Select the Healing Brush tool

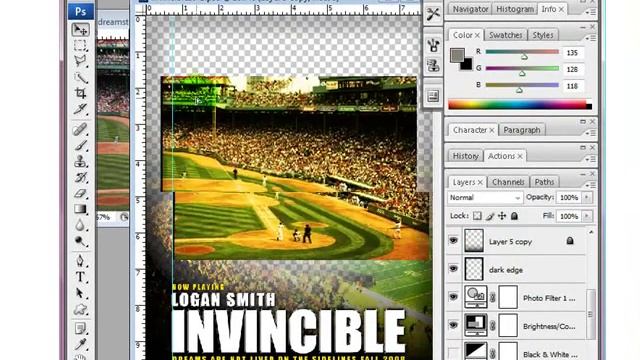coord(80,129)
